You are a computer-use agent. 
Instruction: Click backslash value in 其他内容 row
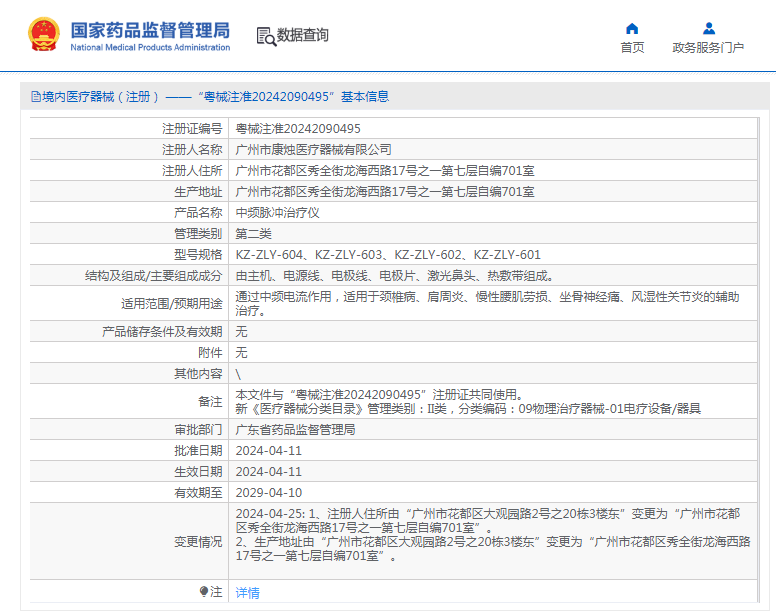[238, 374]
